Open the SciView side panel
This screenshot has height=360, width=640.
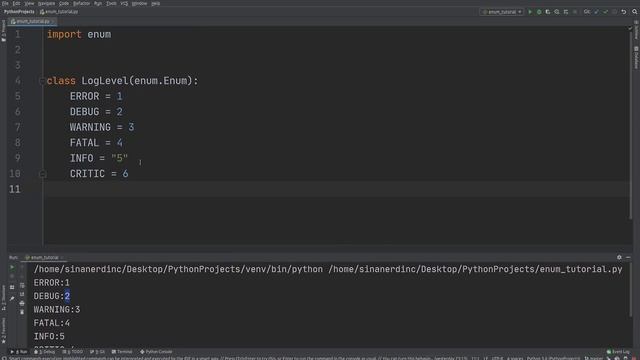[x=636, y=30]
